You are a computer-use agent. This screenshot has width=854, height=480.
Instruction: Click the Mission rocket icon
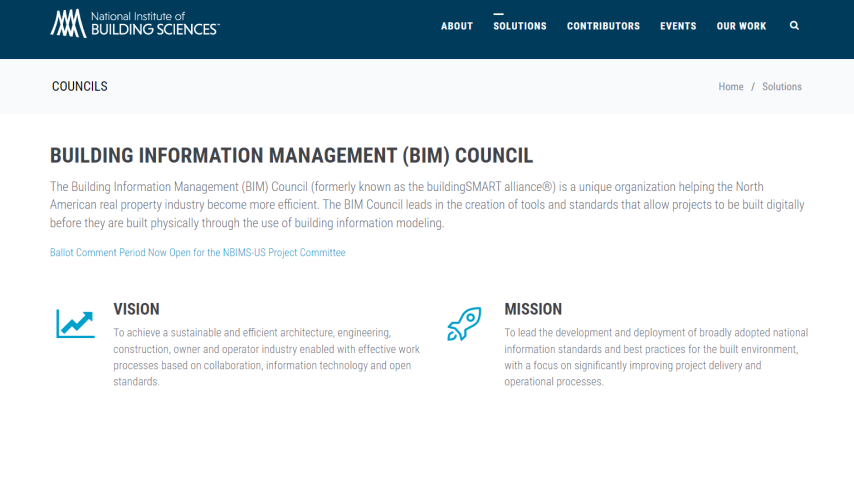[464, 323]
